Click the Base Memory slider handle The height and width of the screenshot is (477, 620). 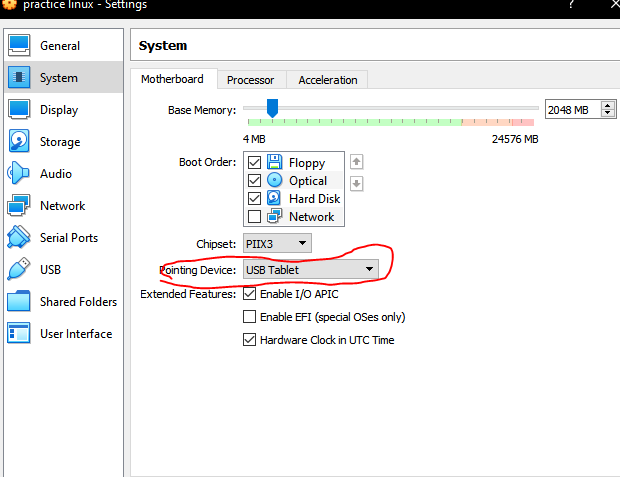[272, 108]
